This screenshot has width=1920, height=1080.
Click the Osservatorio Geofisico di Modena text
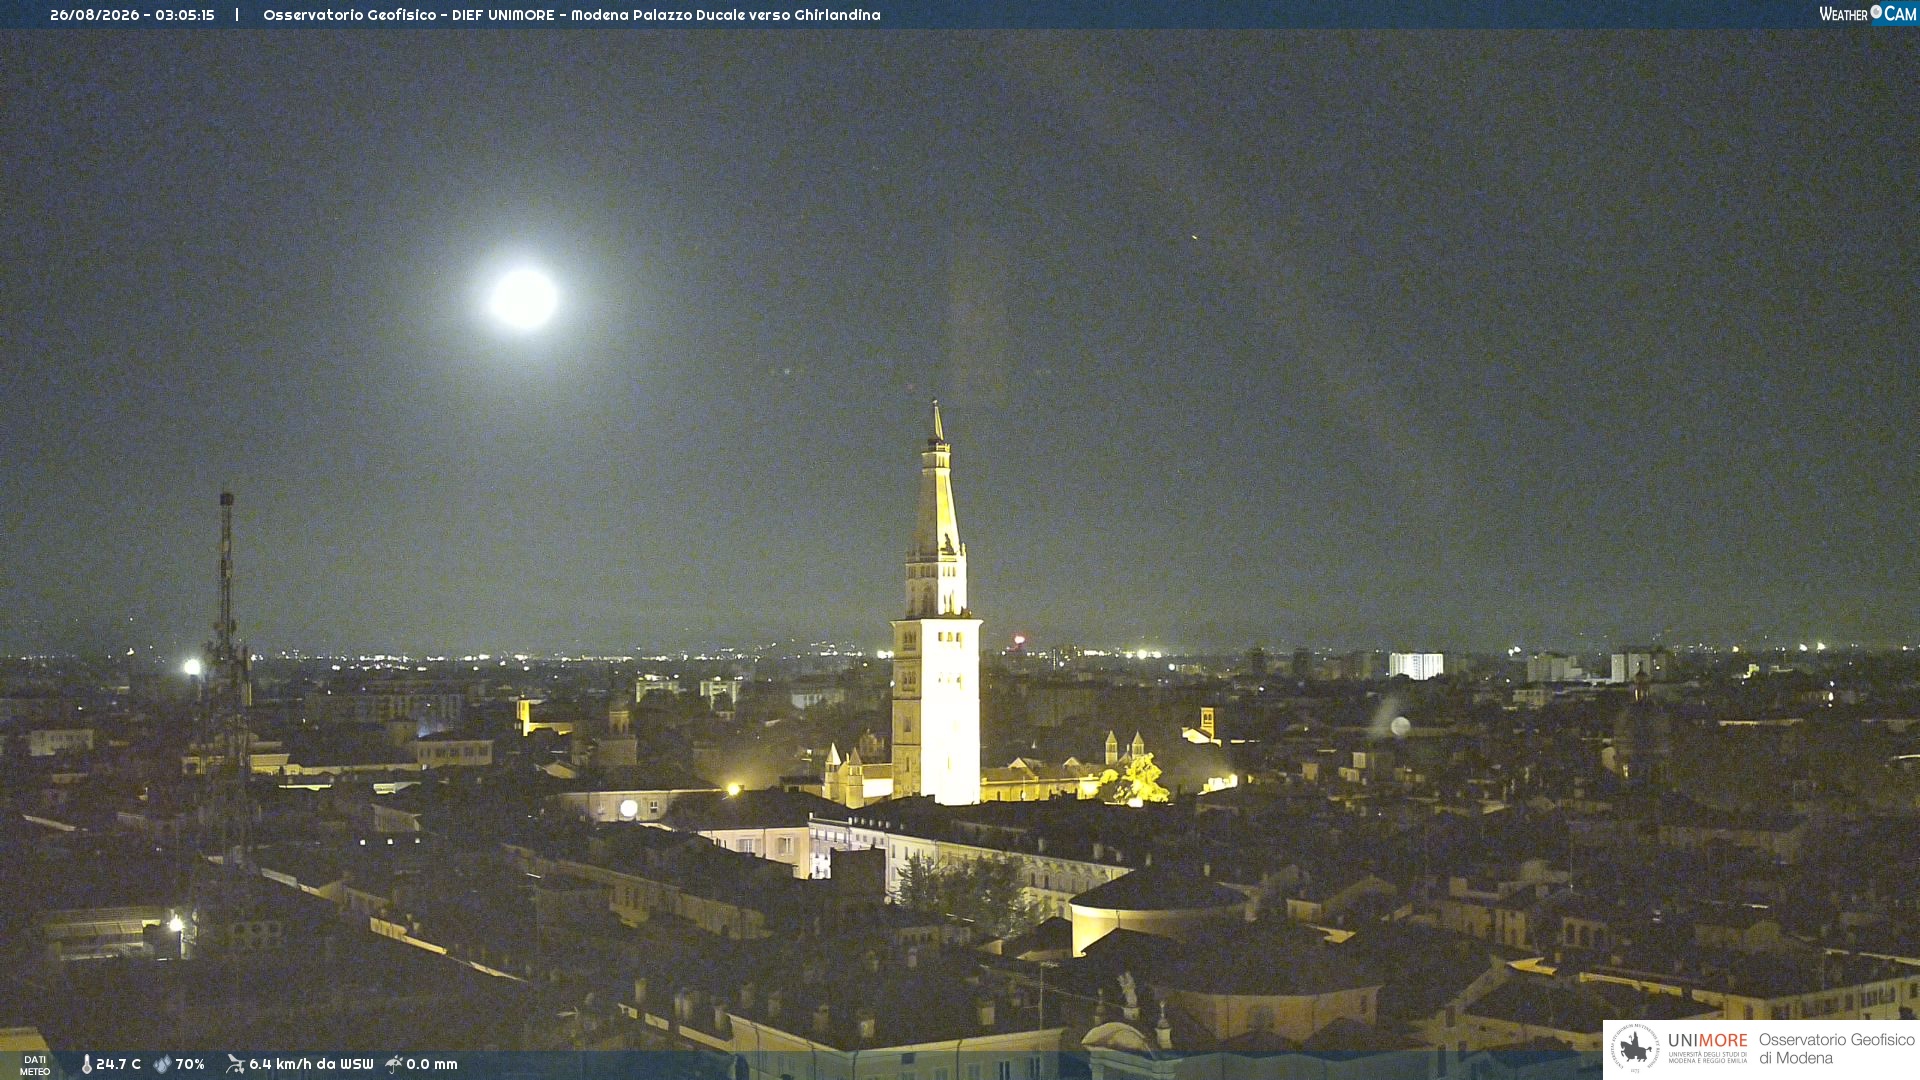click(x=1837, y=1049)
